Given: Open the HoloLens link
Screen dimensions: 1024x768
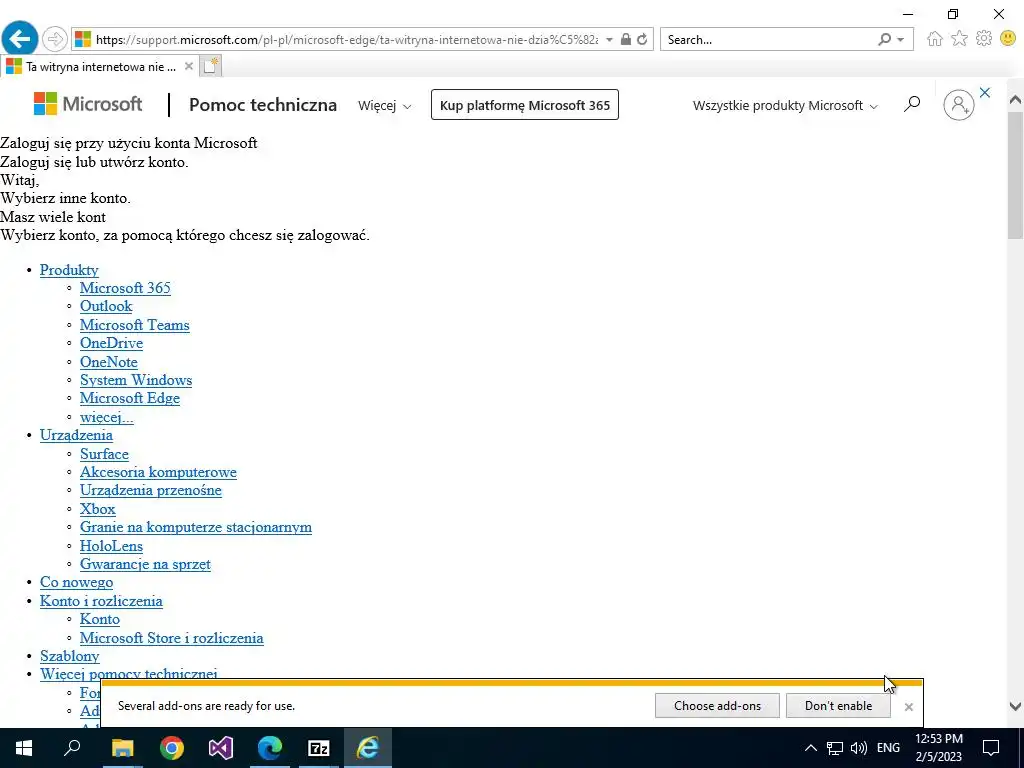Looking at the screenshot, I should [x=112, y=546].
